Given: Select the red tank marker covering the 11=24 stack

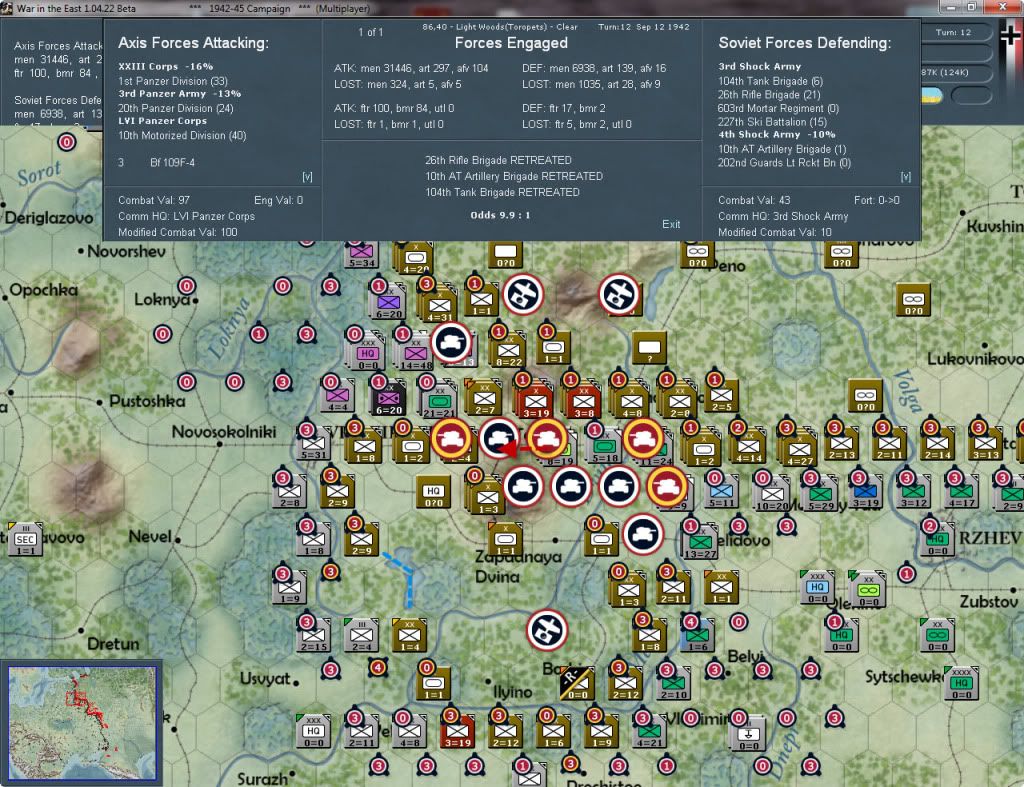Looking at the screenshot, I should 643,437.
